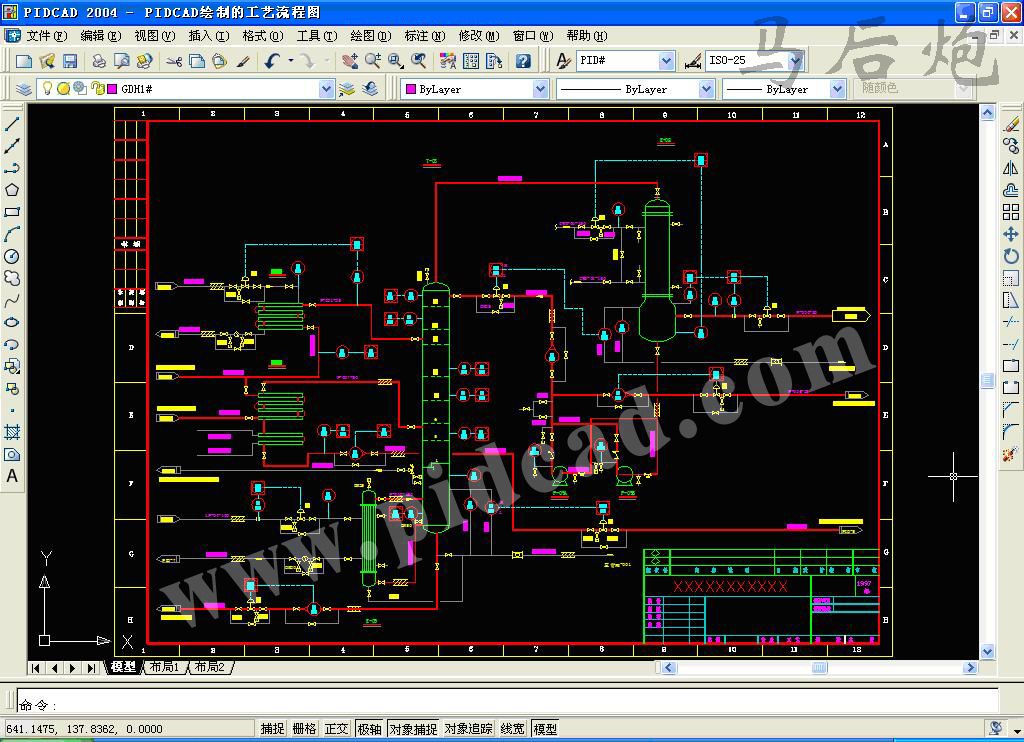This screenshot has width=1024, height=742.
Task: Open the ByLayer color control swatch
Action: click(x=474, y=89)
